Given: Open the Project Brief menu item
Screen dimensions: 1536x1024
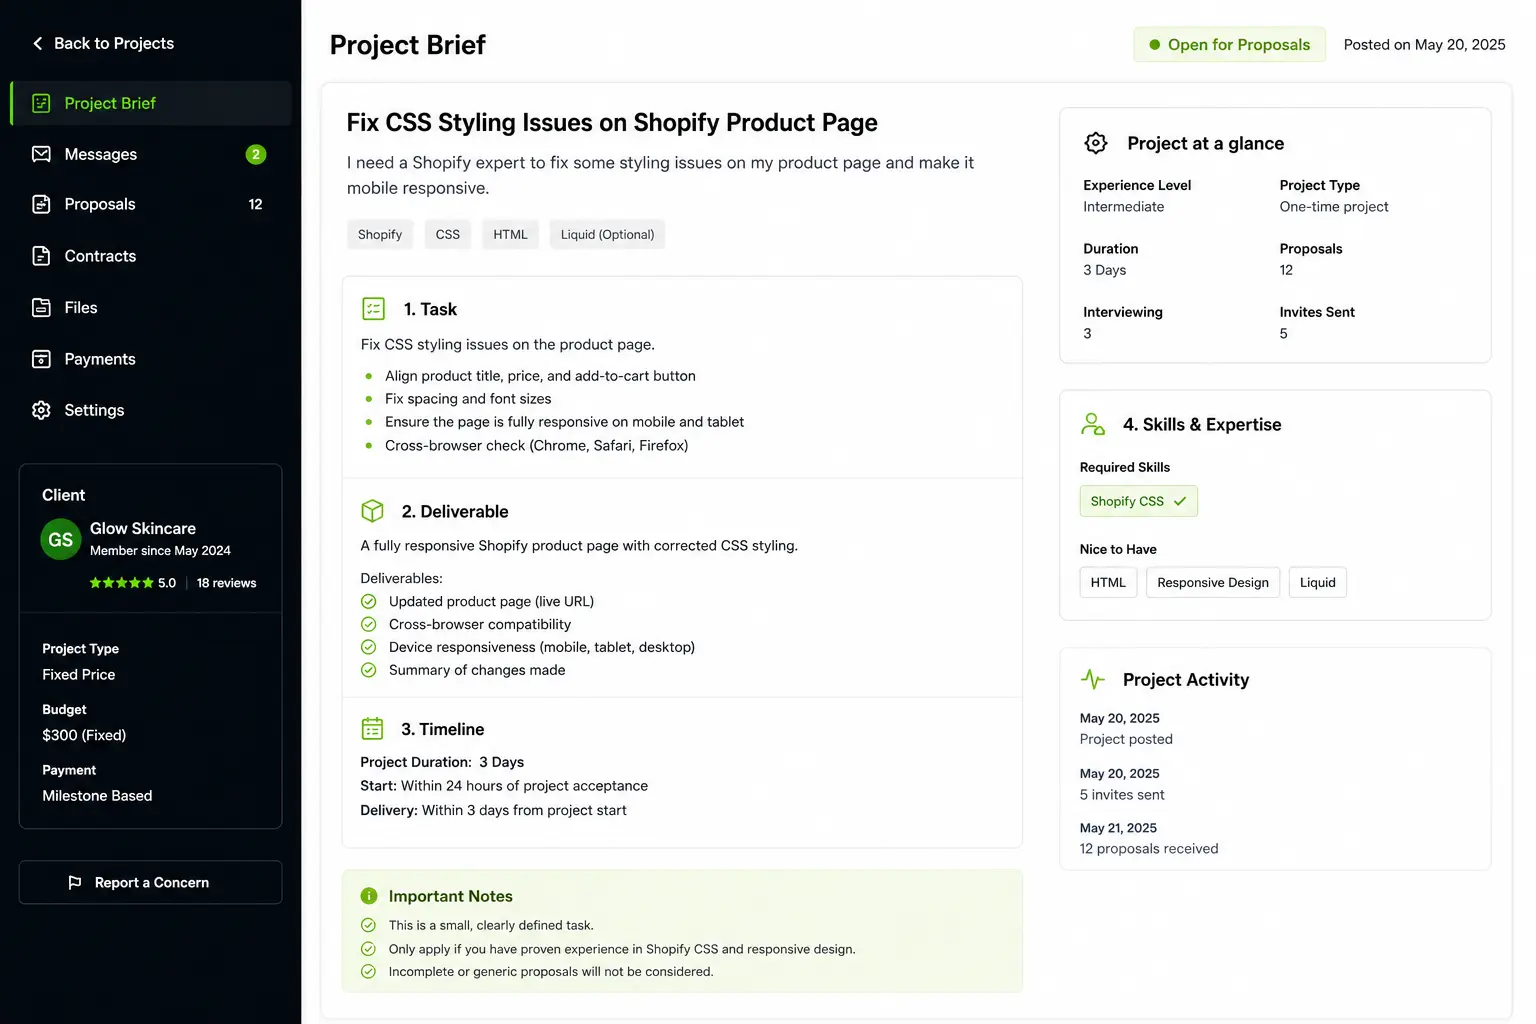Looking at the screenshot, I should (151, 103).
